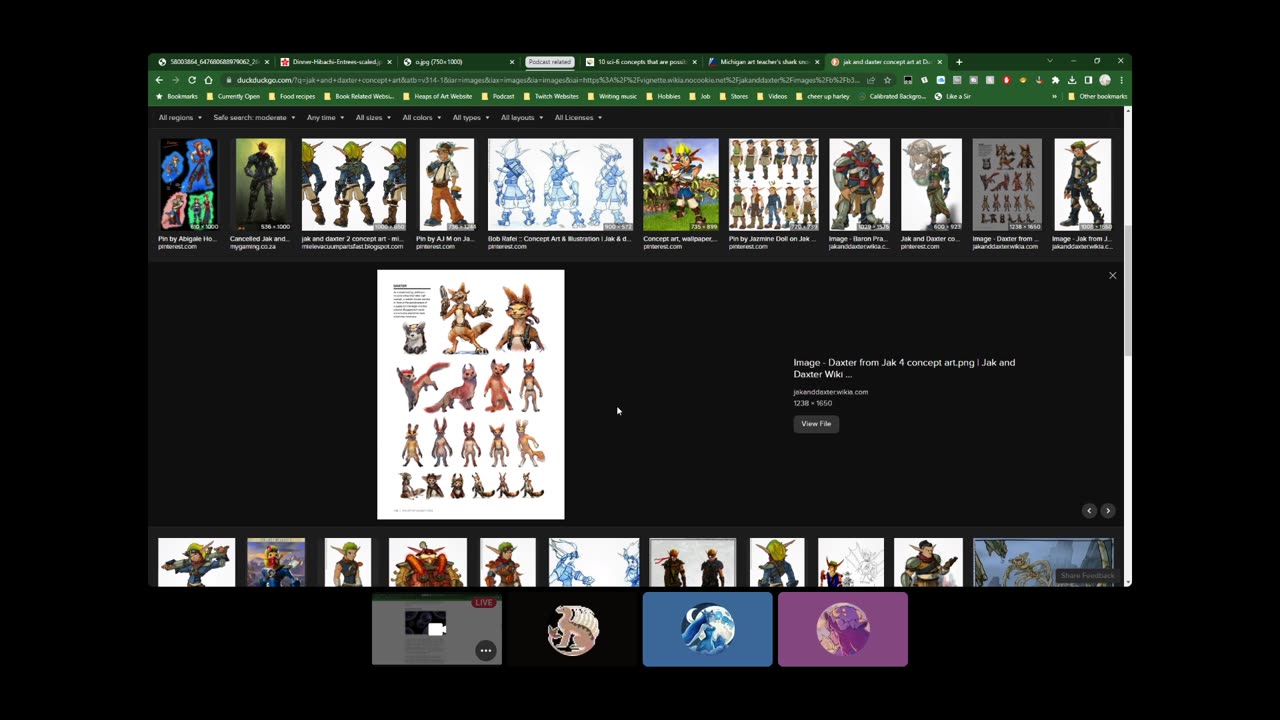
Task: Open the Twitch Websites bookmark folder
Action: pyautogui.click(x=551, y=97)
